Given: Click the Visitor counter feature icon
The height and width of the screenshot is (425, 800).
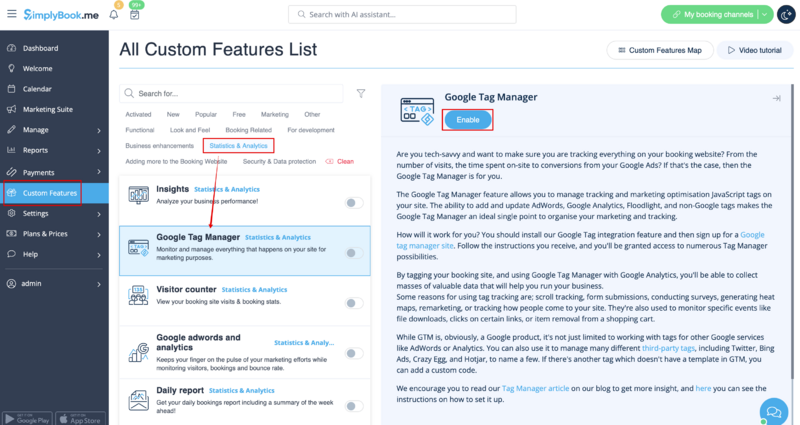Looking at the screenshot, I should pyautogui.click(x=139, y=295).
